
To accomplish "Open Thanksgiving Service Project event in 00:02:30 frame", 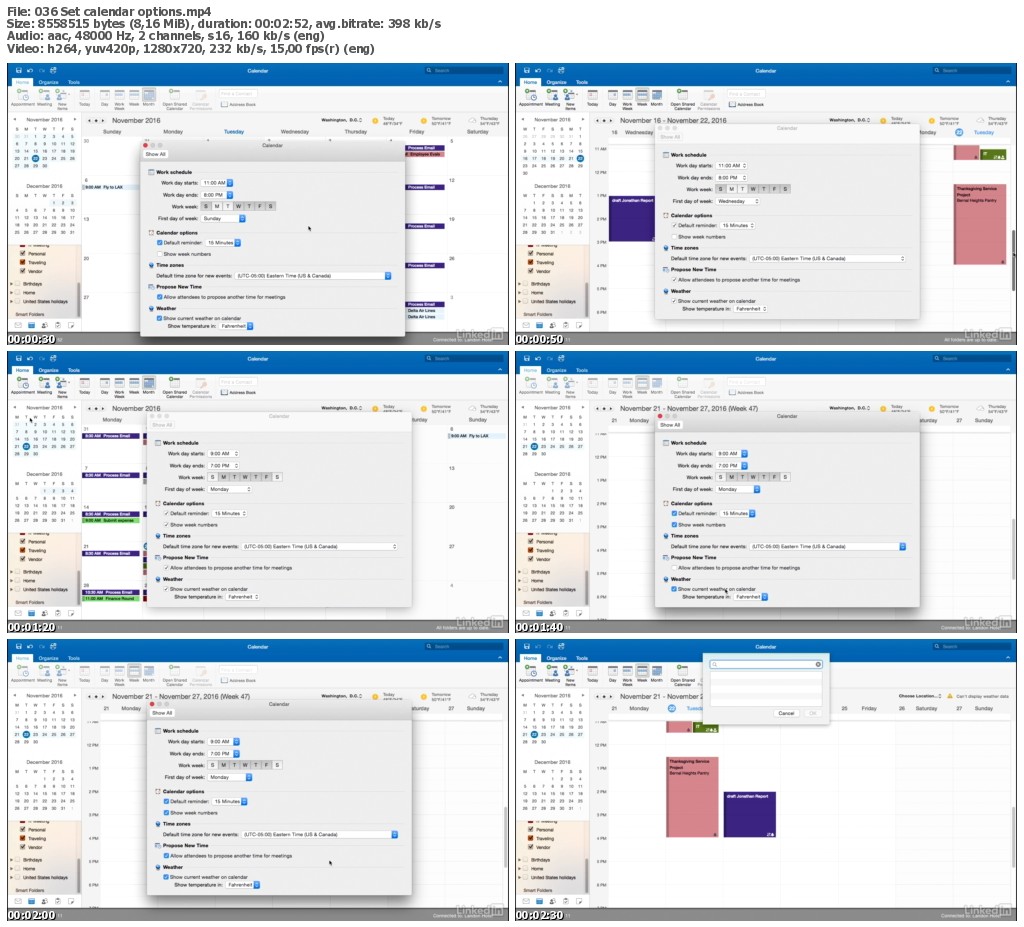I will coord(692,797).
